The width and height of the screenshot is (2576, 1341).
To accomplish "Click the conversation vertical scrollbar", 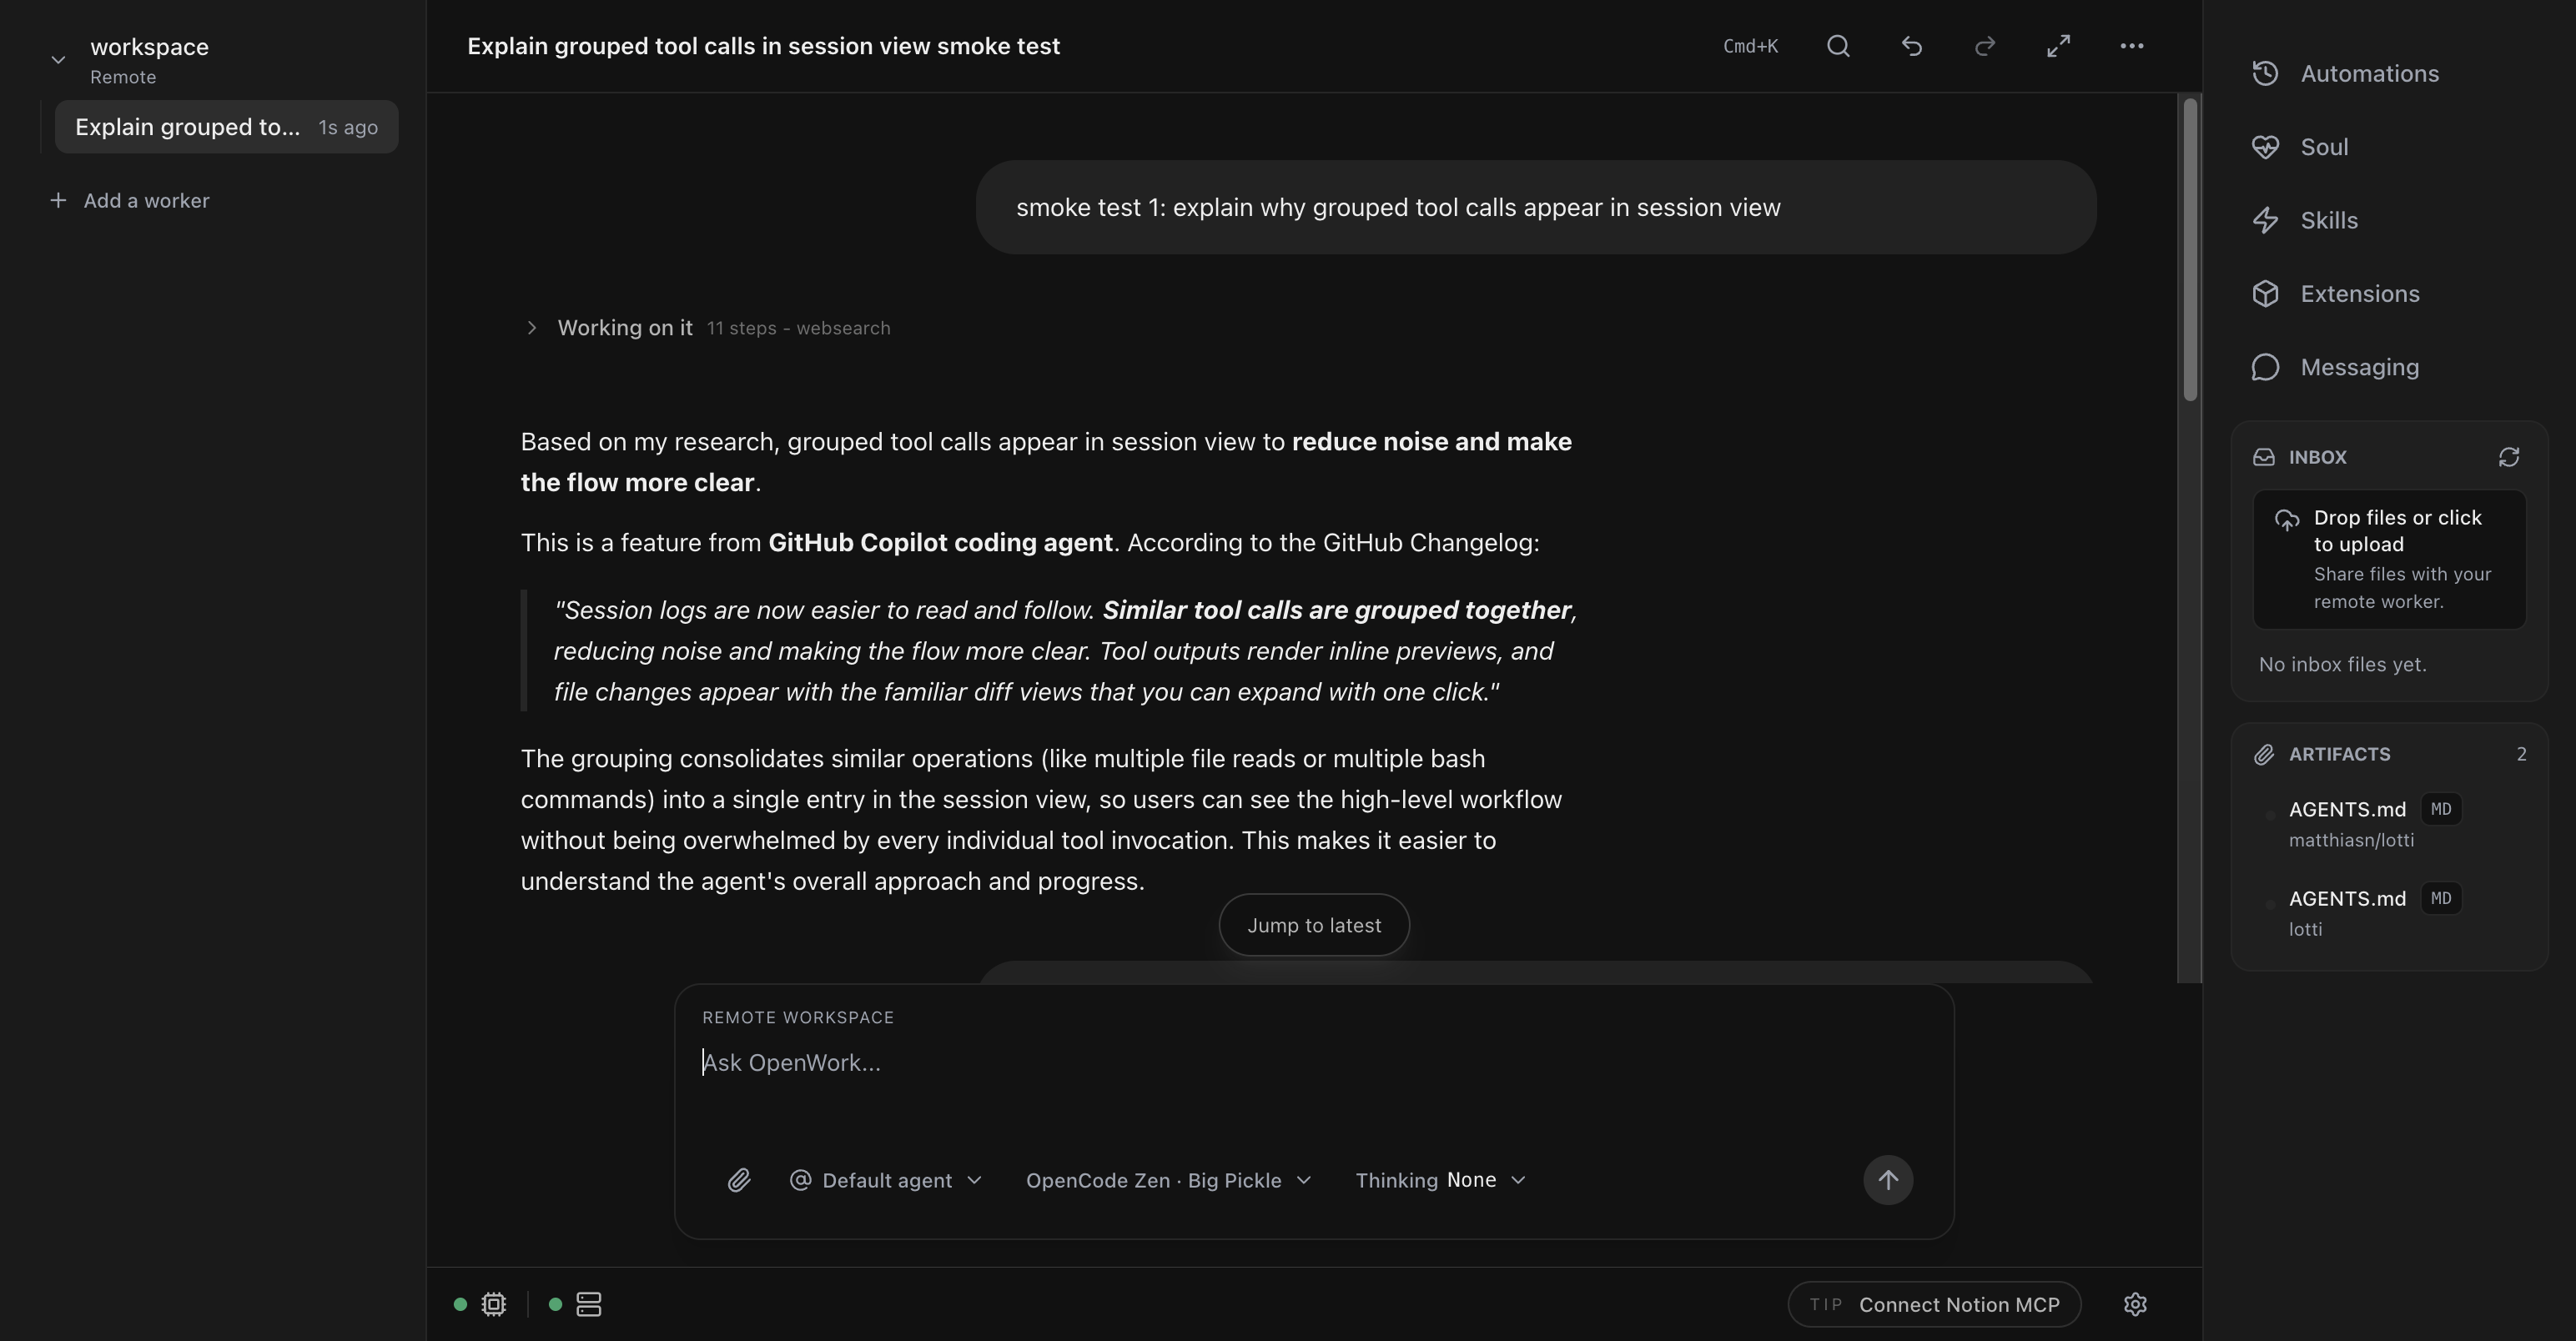I will click(x=2190, y=250).
